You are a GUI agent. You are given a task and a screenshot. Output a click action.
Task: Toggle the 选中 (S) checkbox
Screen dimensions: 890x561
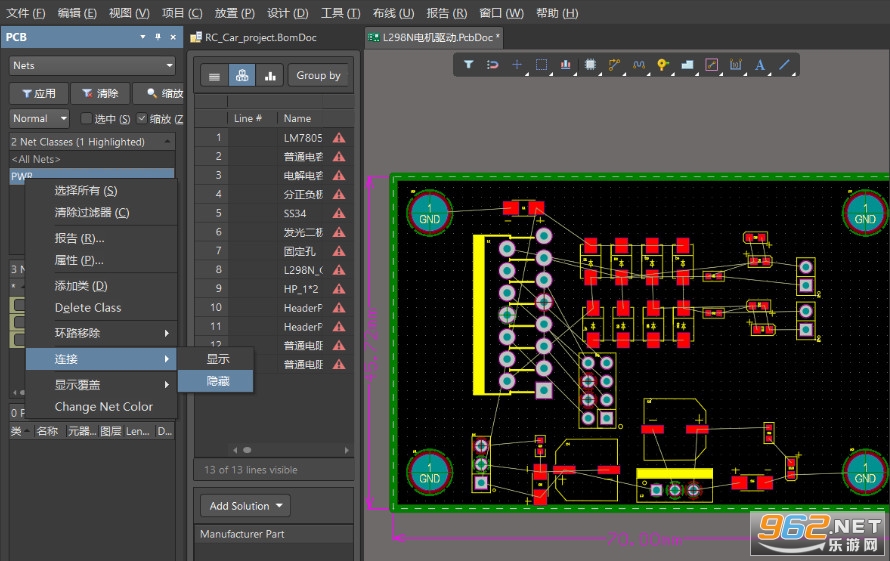86,118
